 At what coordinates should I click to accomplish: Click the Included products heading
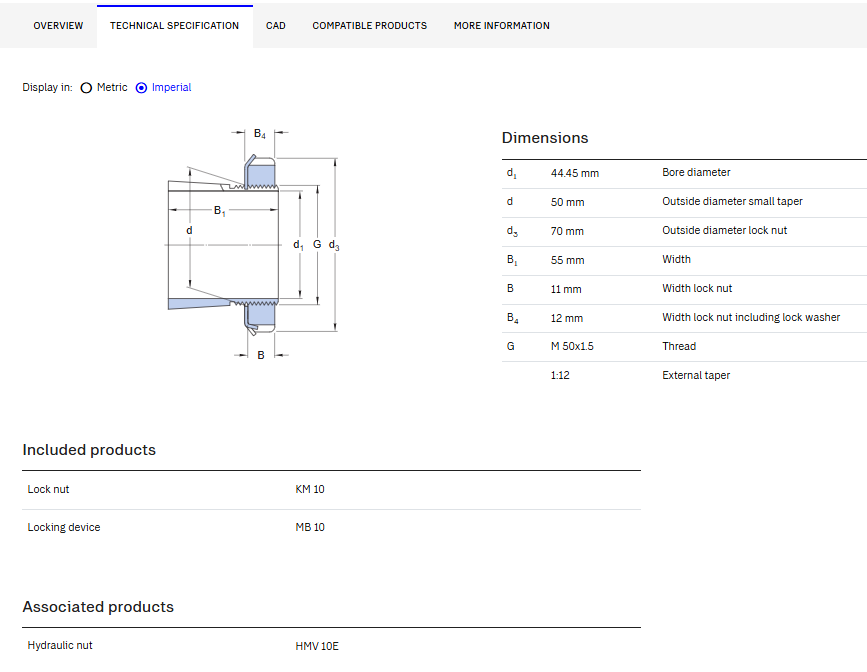coord(89,450)
